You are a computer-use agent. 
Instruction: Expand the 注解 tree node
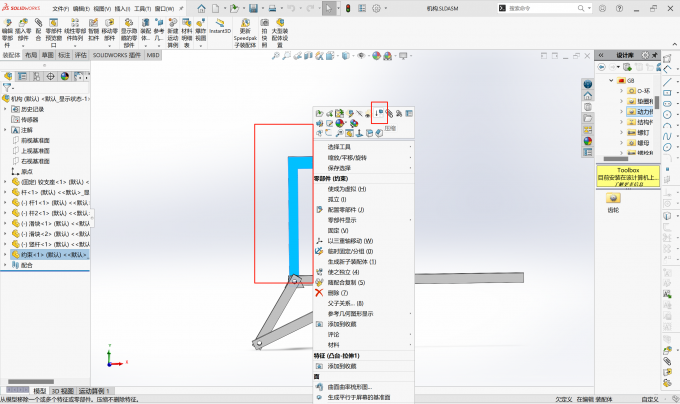pos(5,130)
